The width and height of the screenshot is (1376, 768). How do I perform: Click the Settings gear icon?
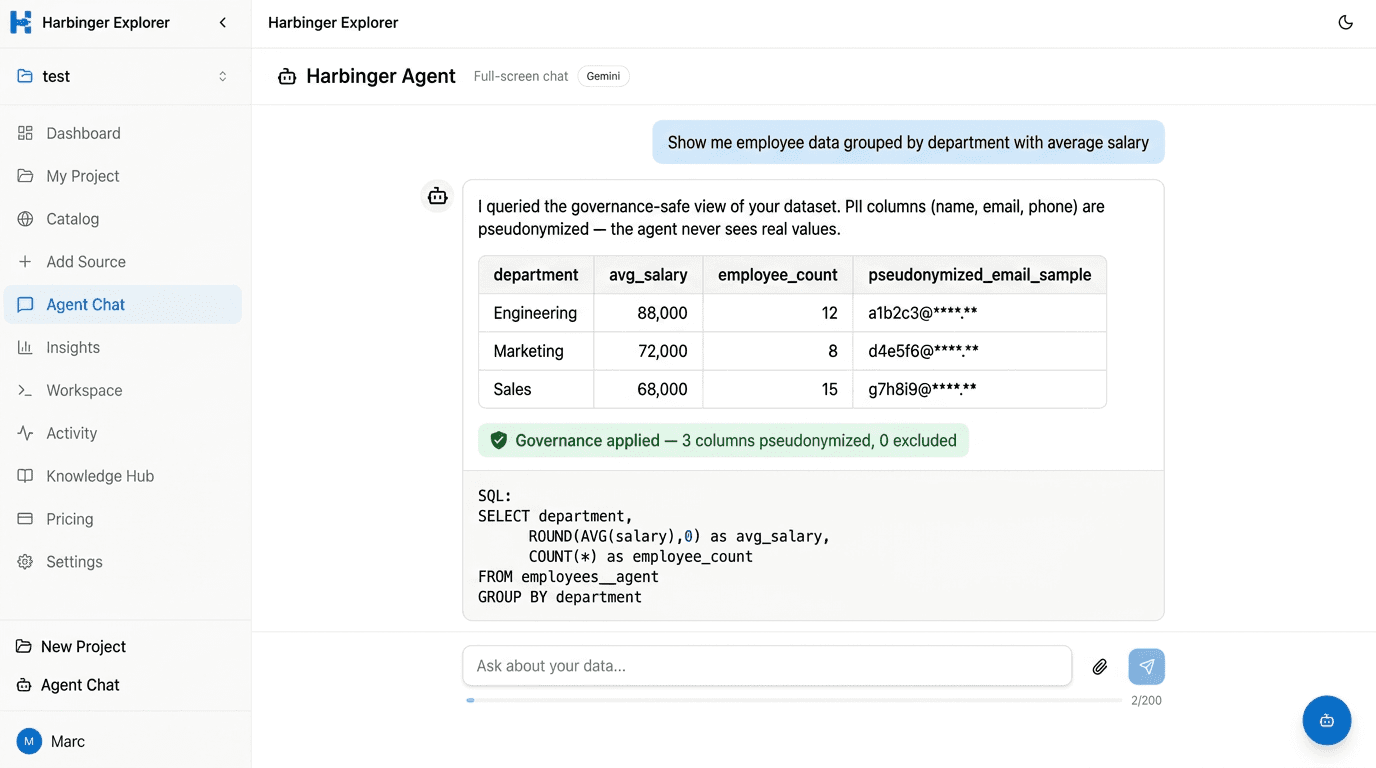(x=25, y=562)
